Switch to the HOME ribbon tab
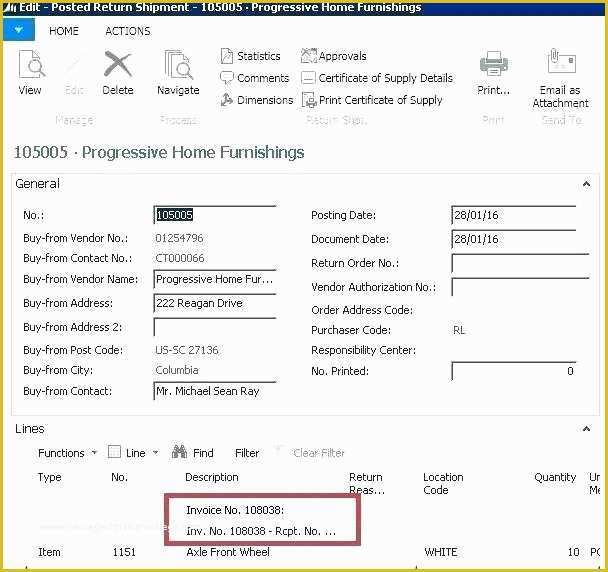The image size is (608, 572). [x=64, y=31]
